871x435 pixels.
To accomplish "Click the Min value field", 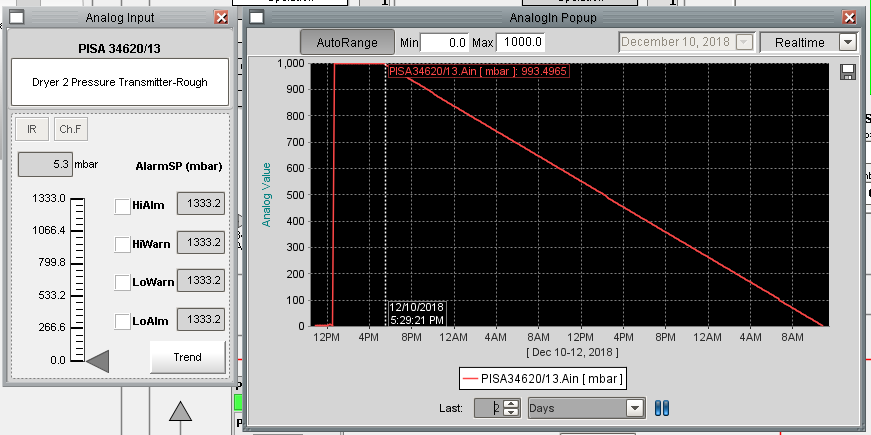I will (x=444, y=42).
